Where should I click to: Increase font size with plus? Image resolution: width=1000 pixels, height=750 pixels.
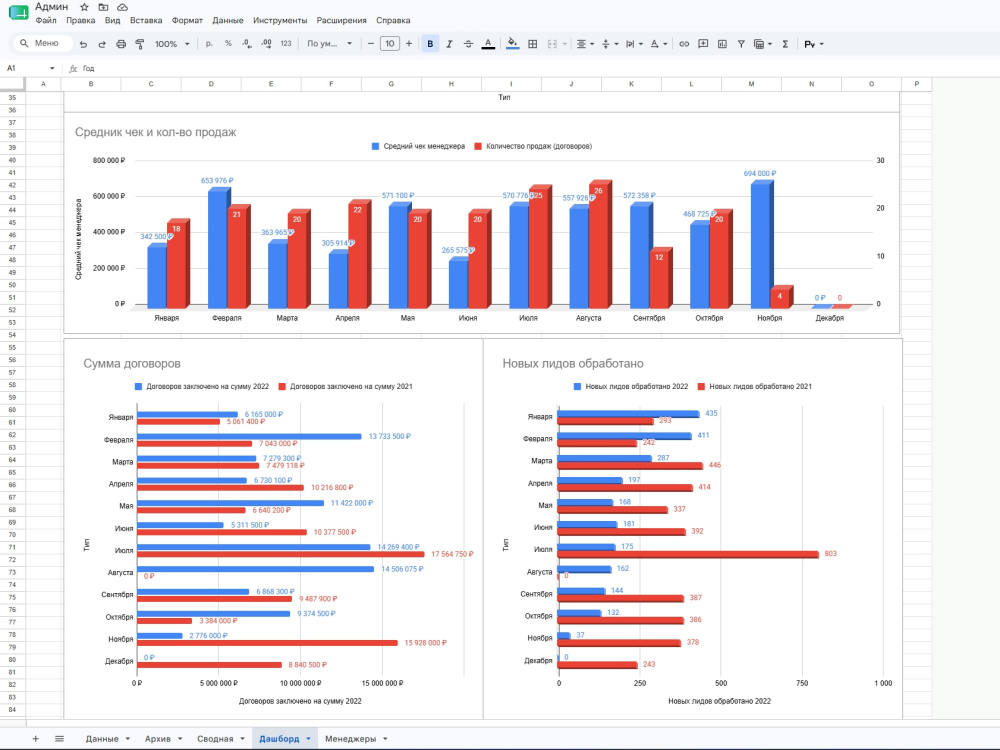click(409, 43)
